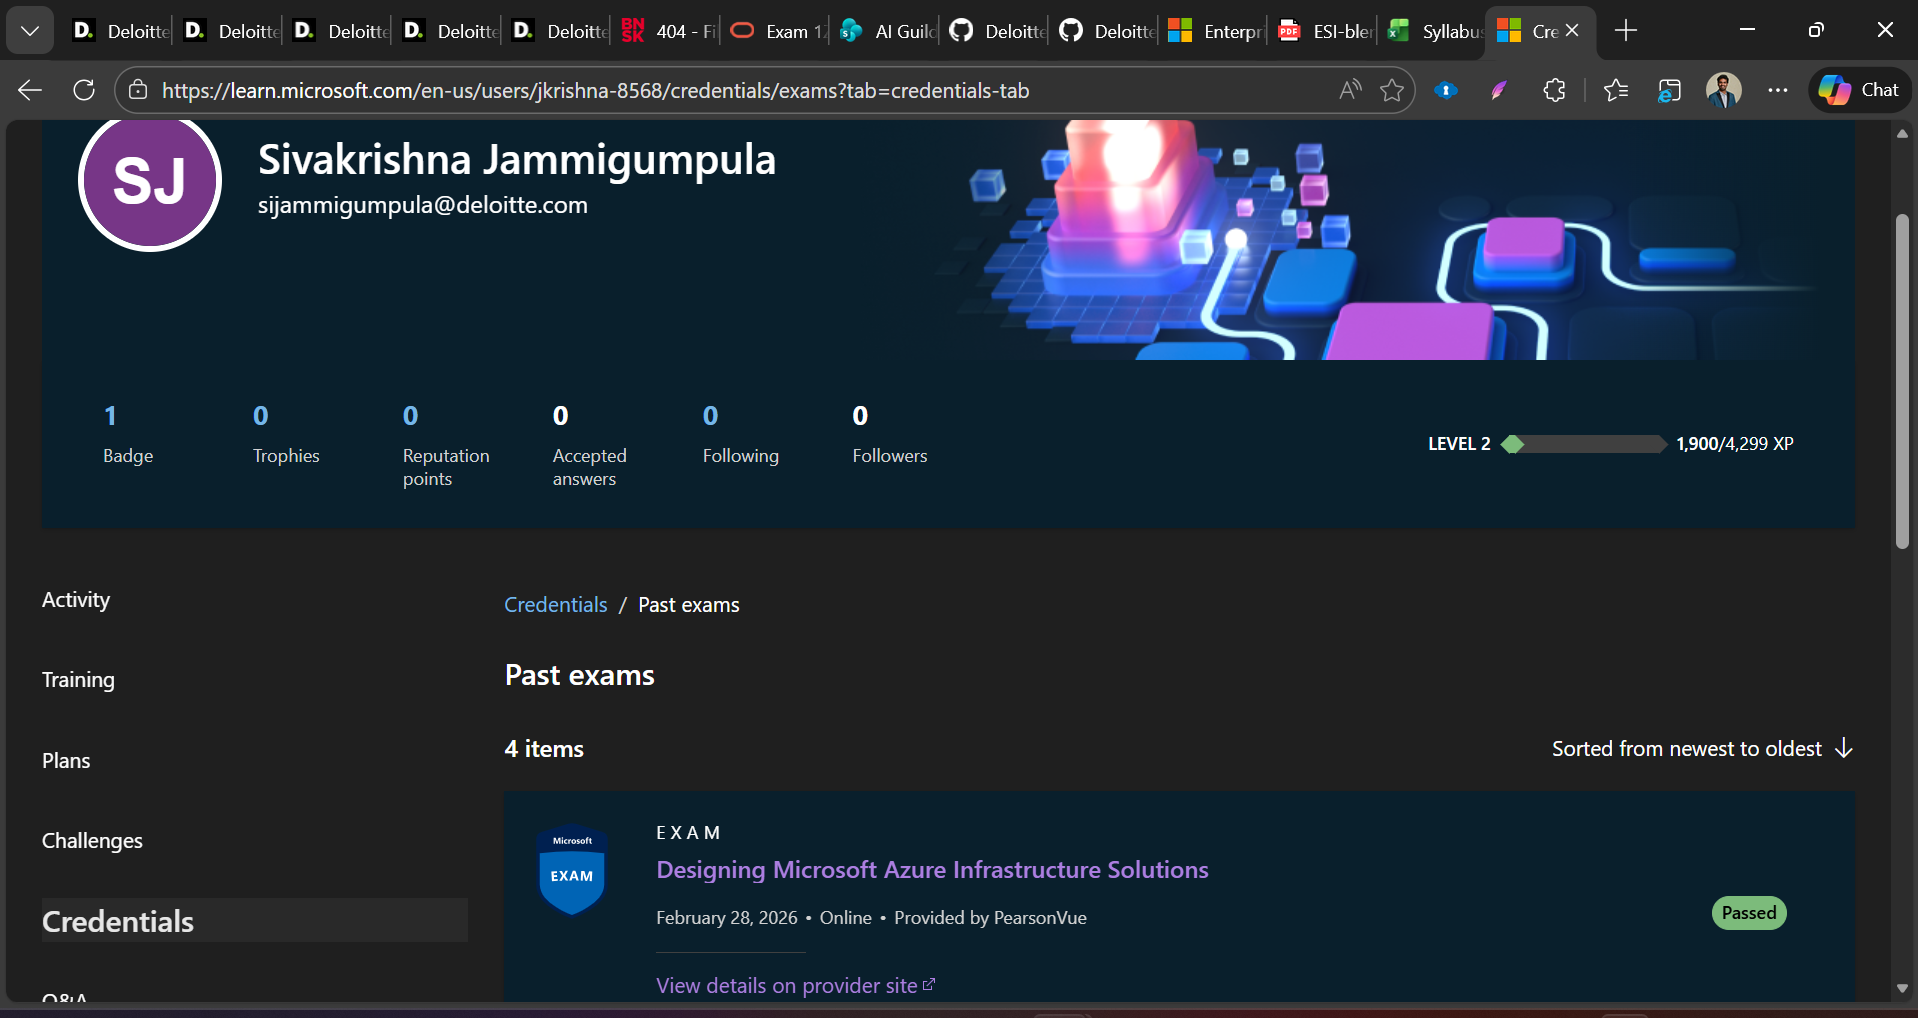Screen dimensions: 1918x1018
Task: Open the browser profile avatar
Action: (x=1723, y=90)
